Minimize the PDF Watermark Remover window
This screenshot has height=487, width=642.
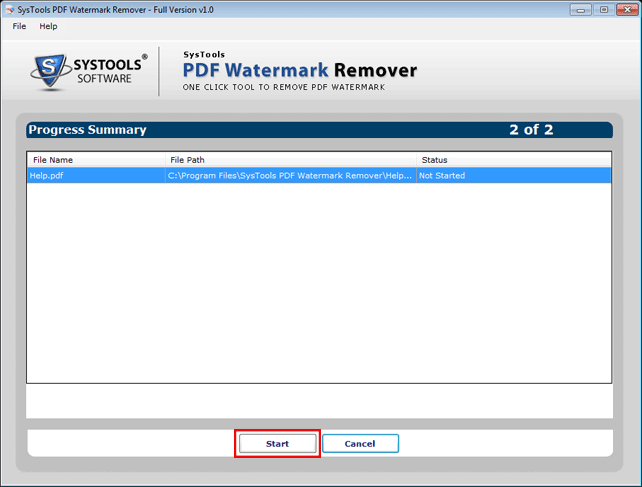pyautogui.click(x=581, y=9)
